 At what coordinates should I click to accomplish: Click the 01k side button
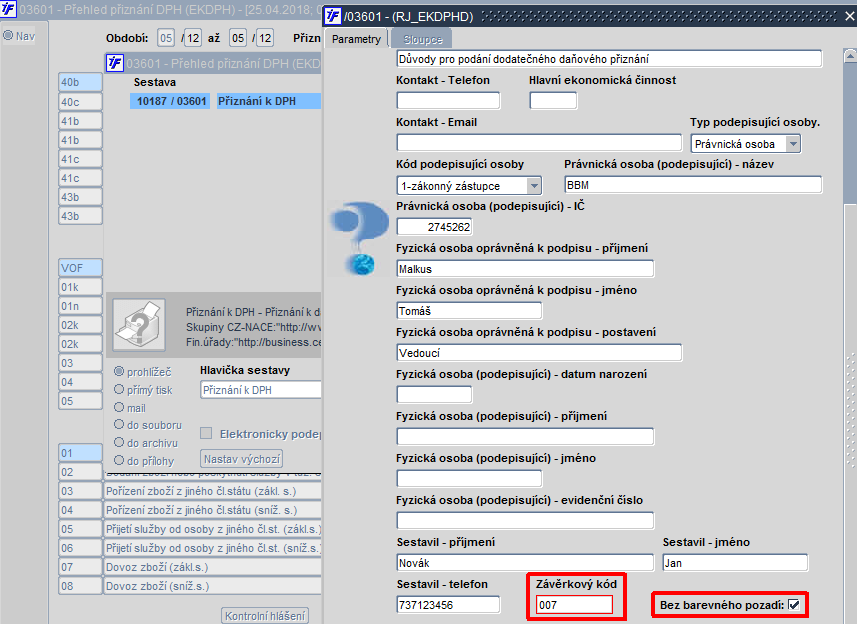coord(80,287)
